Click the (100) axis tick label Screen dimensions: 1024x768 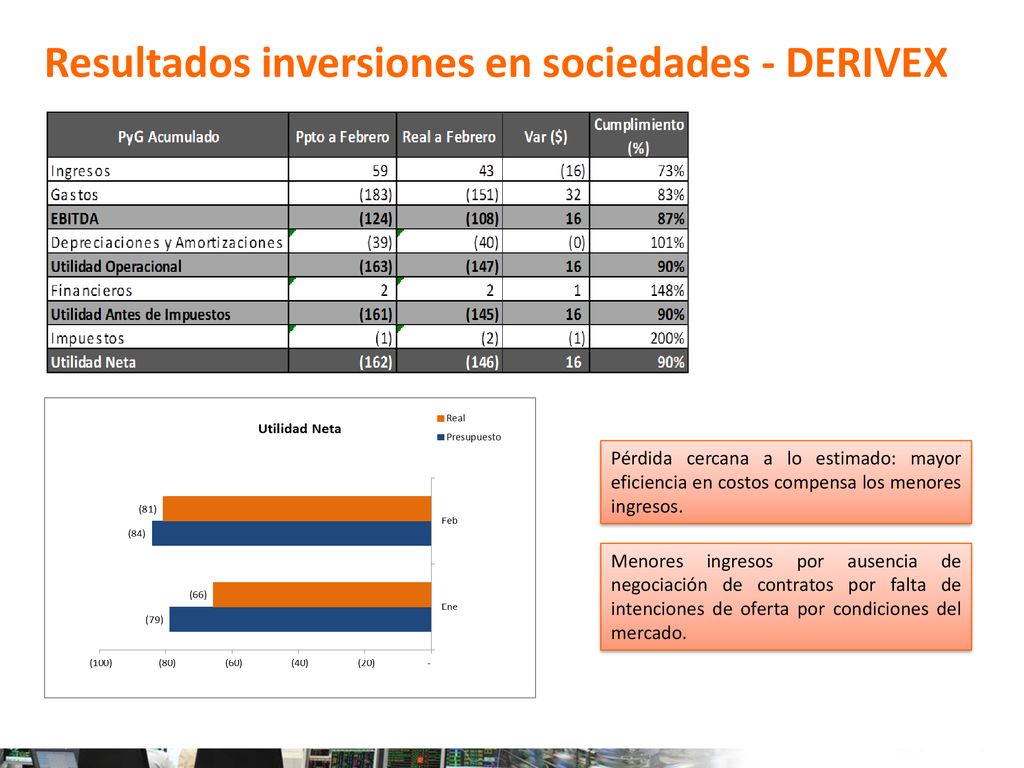point(101,663)
